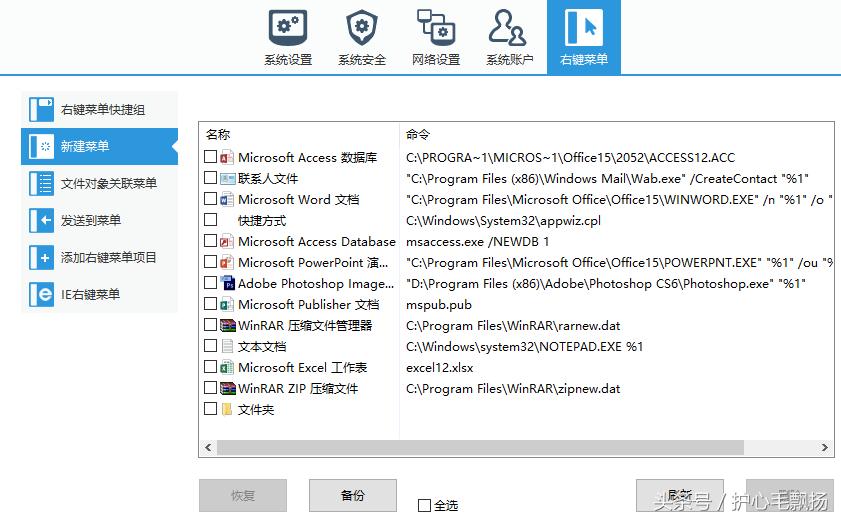The width and height of the screenshot is (841, 519).
Task: Open IE右键菜单 sidebar item
Action: tap(99, 294)
